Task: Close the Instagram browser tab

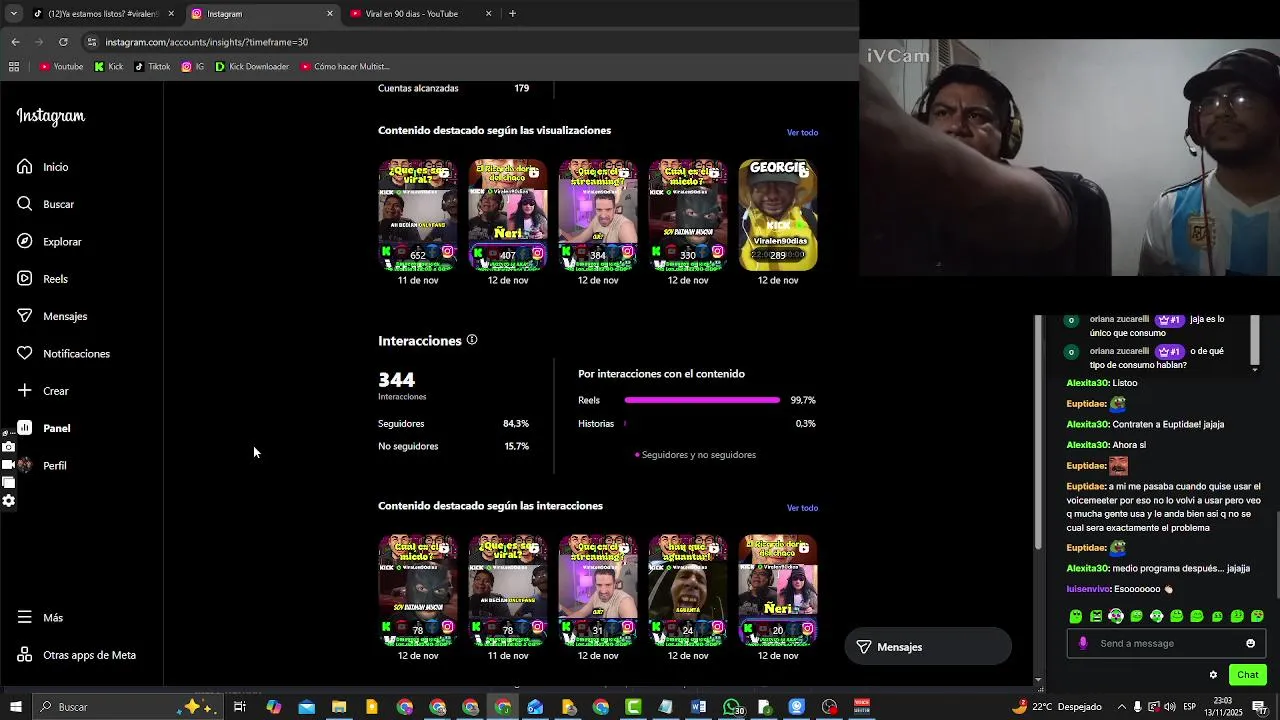Action: pyautogui.click(x=330, y=14)
